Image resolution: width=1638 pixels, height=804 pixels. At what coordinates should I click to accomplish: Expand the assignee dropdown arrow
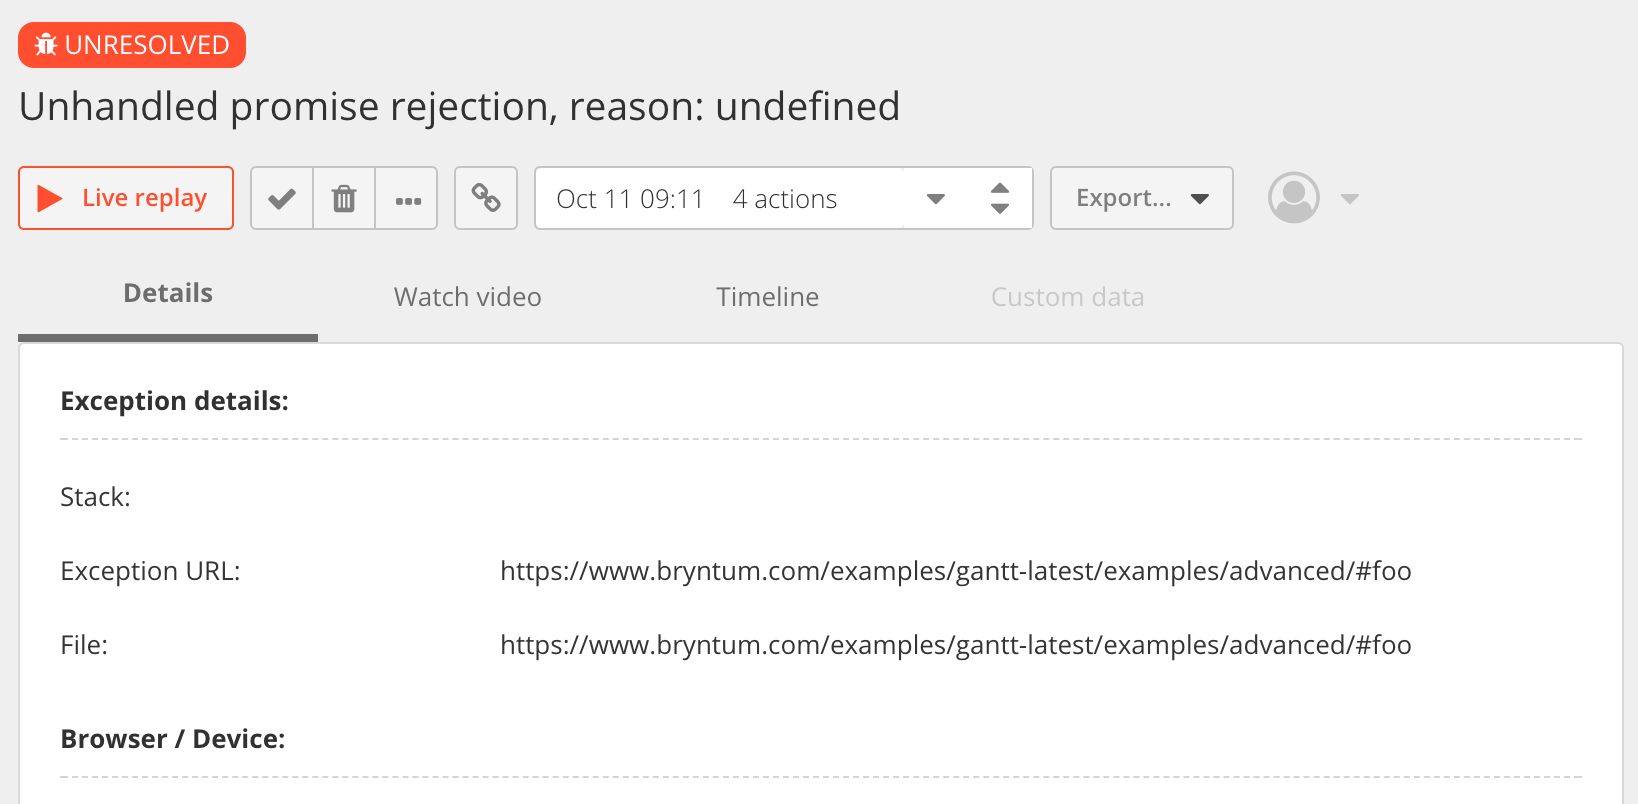[x=1350, y=198]
